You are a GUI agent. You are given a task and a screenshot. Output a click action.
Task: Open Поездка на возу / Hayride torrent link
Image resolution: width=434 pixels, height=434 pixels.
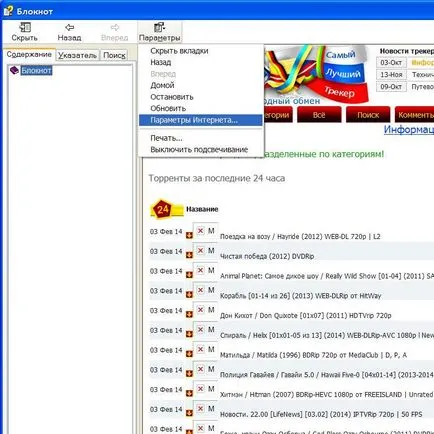[x=300, y=236]
